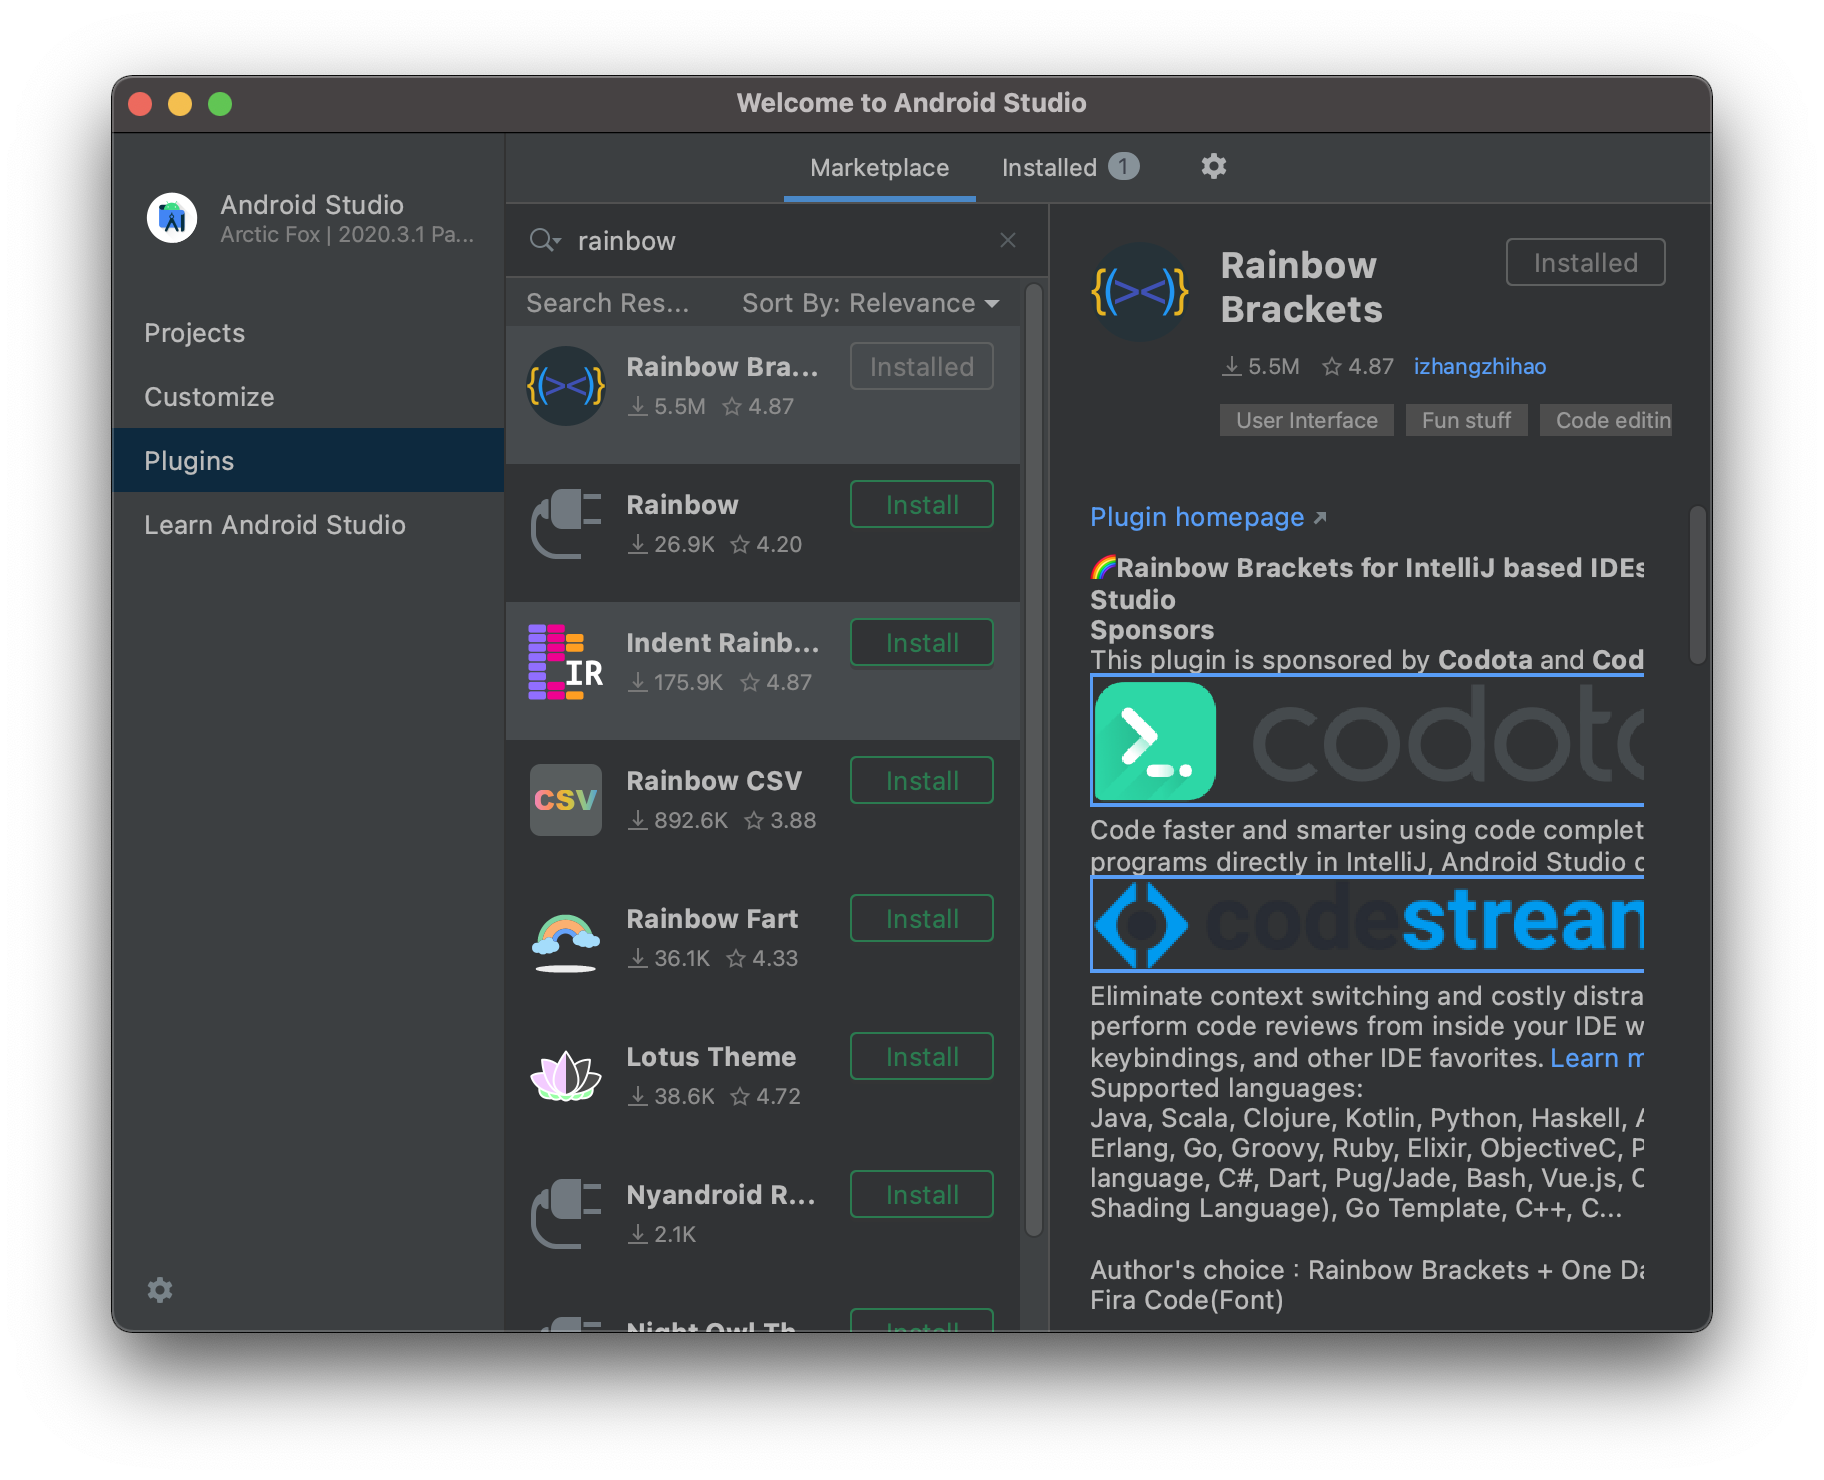Screen dimensions: 1824x1480
Task: Click the Rainbow Brackets list icon
Action: [566, 386]
